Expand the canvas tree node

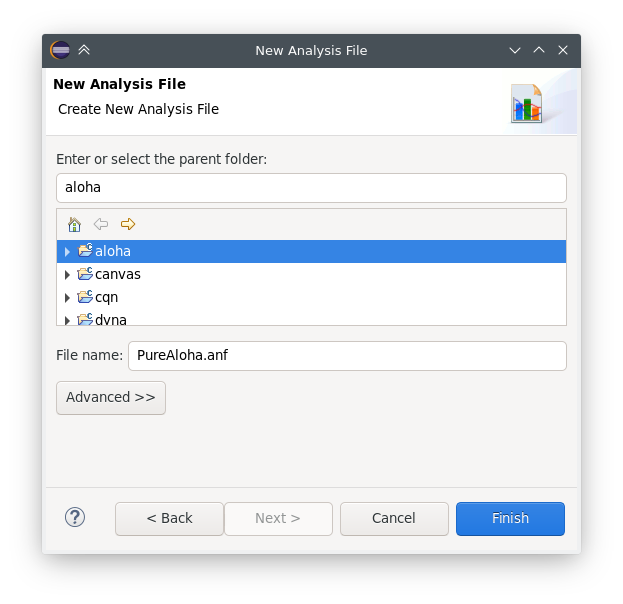(67, 275)
